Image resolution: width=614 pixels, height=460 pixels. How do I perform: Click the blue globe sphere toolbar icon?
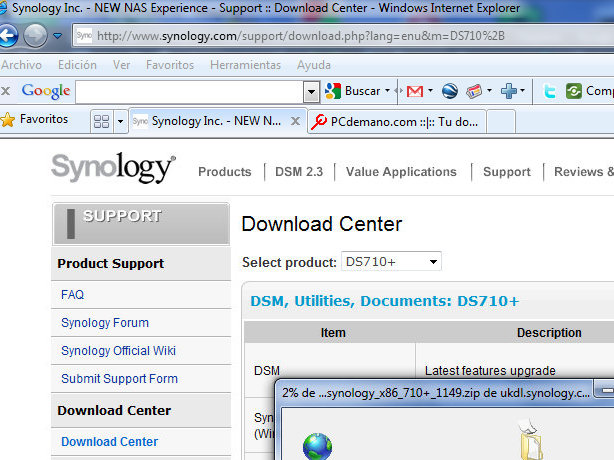[450, 91]
